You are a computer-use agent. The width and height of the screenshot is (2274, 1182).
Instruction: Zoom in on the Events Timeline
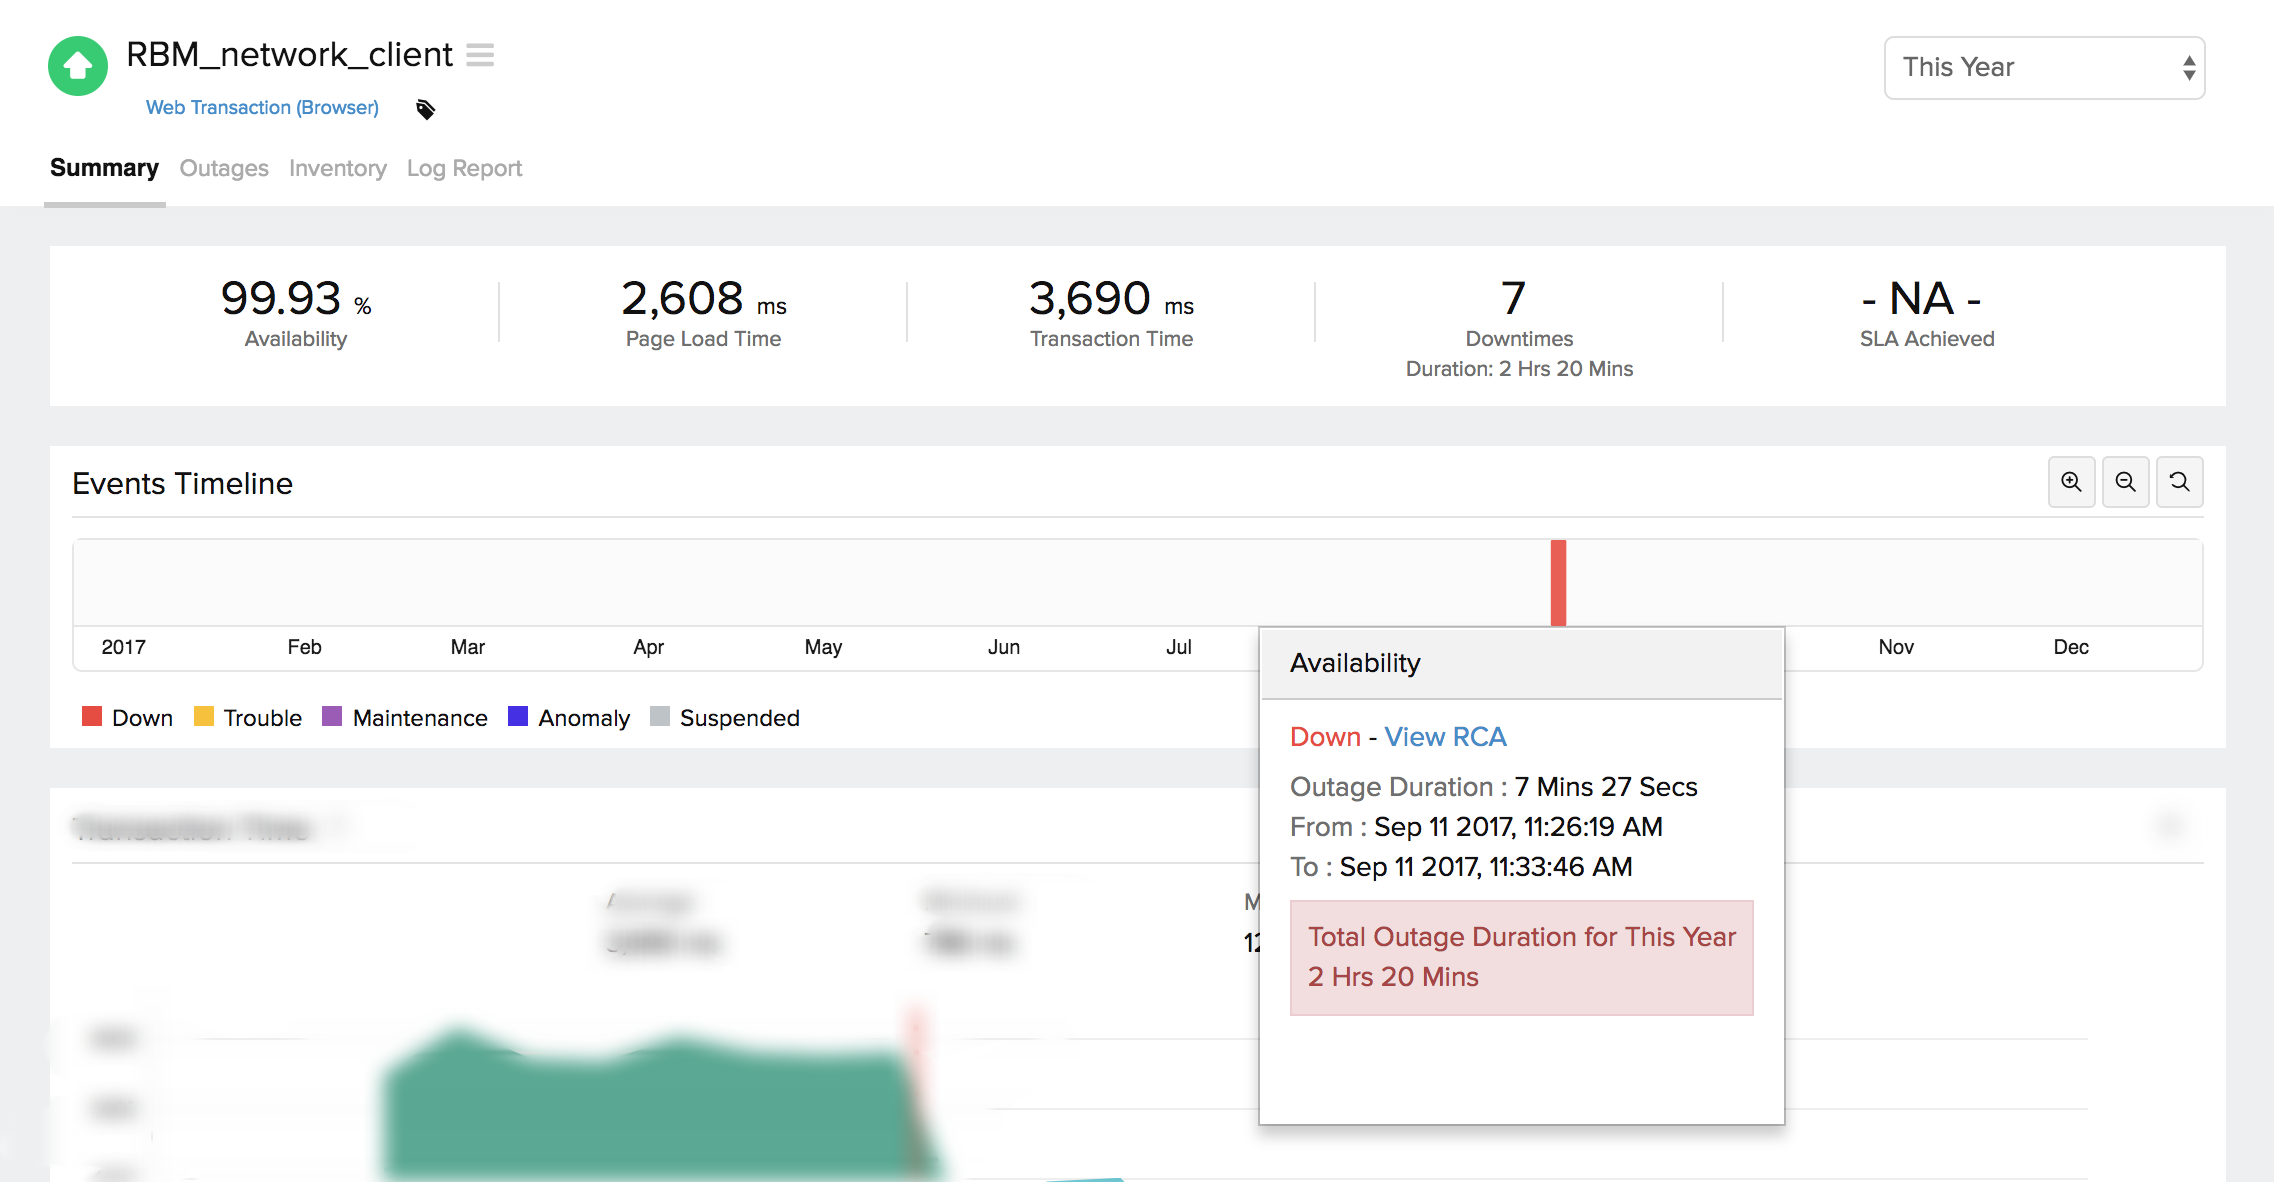point(2071,482)
